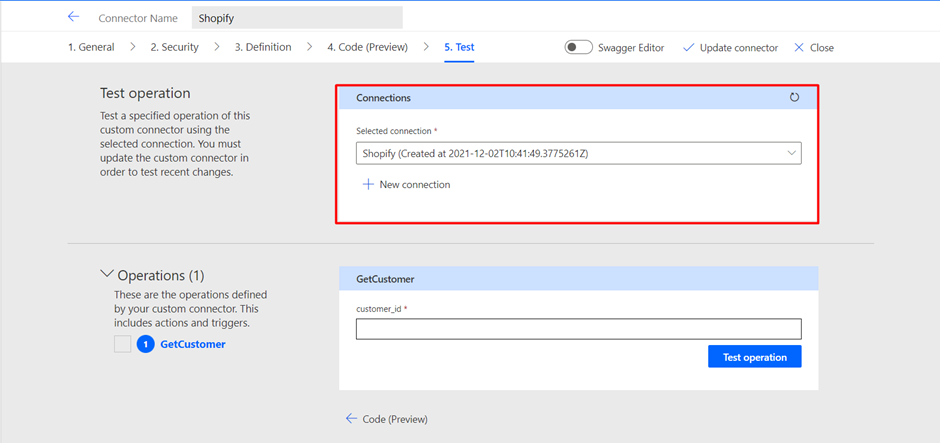Click the checkmark icon of Update connector
Viewport: 940px width, 443px height.
[x=689, y=47]
